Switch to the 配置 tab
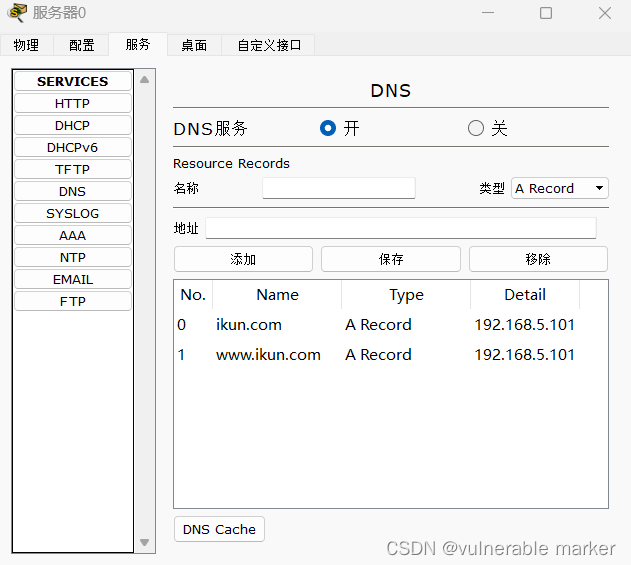This screenshot has width=631, height=565. (x=81, y=45)
